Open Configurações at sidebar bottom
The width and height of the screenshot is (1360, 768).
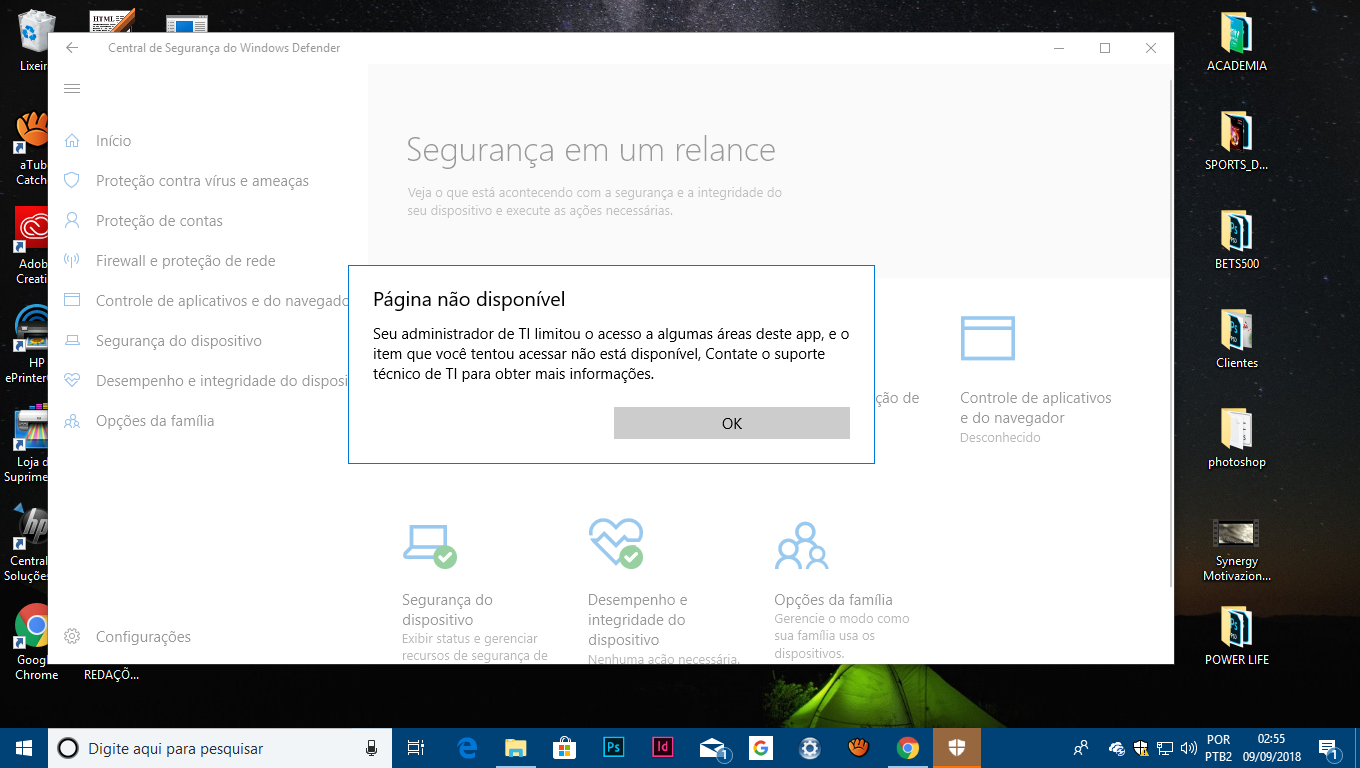(x=143, y=637)
